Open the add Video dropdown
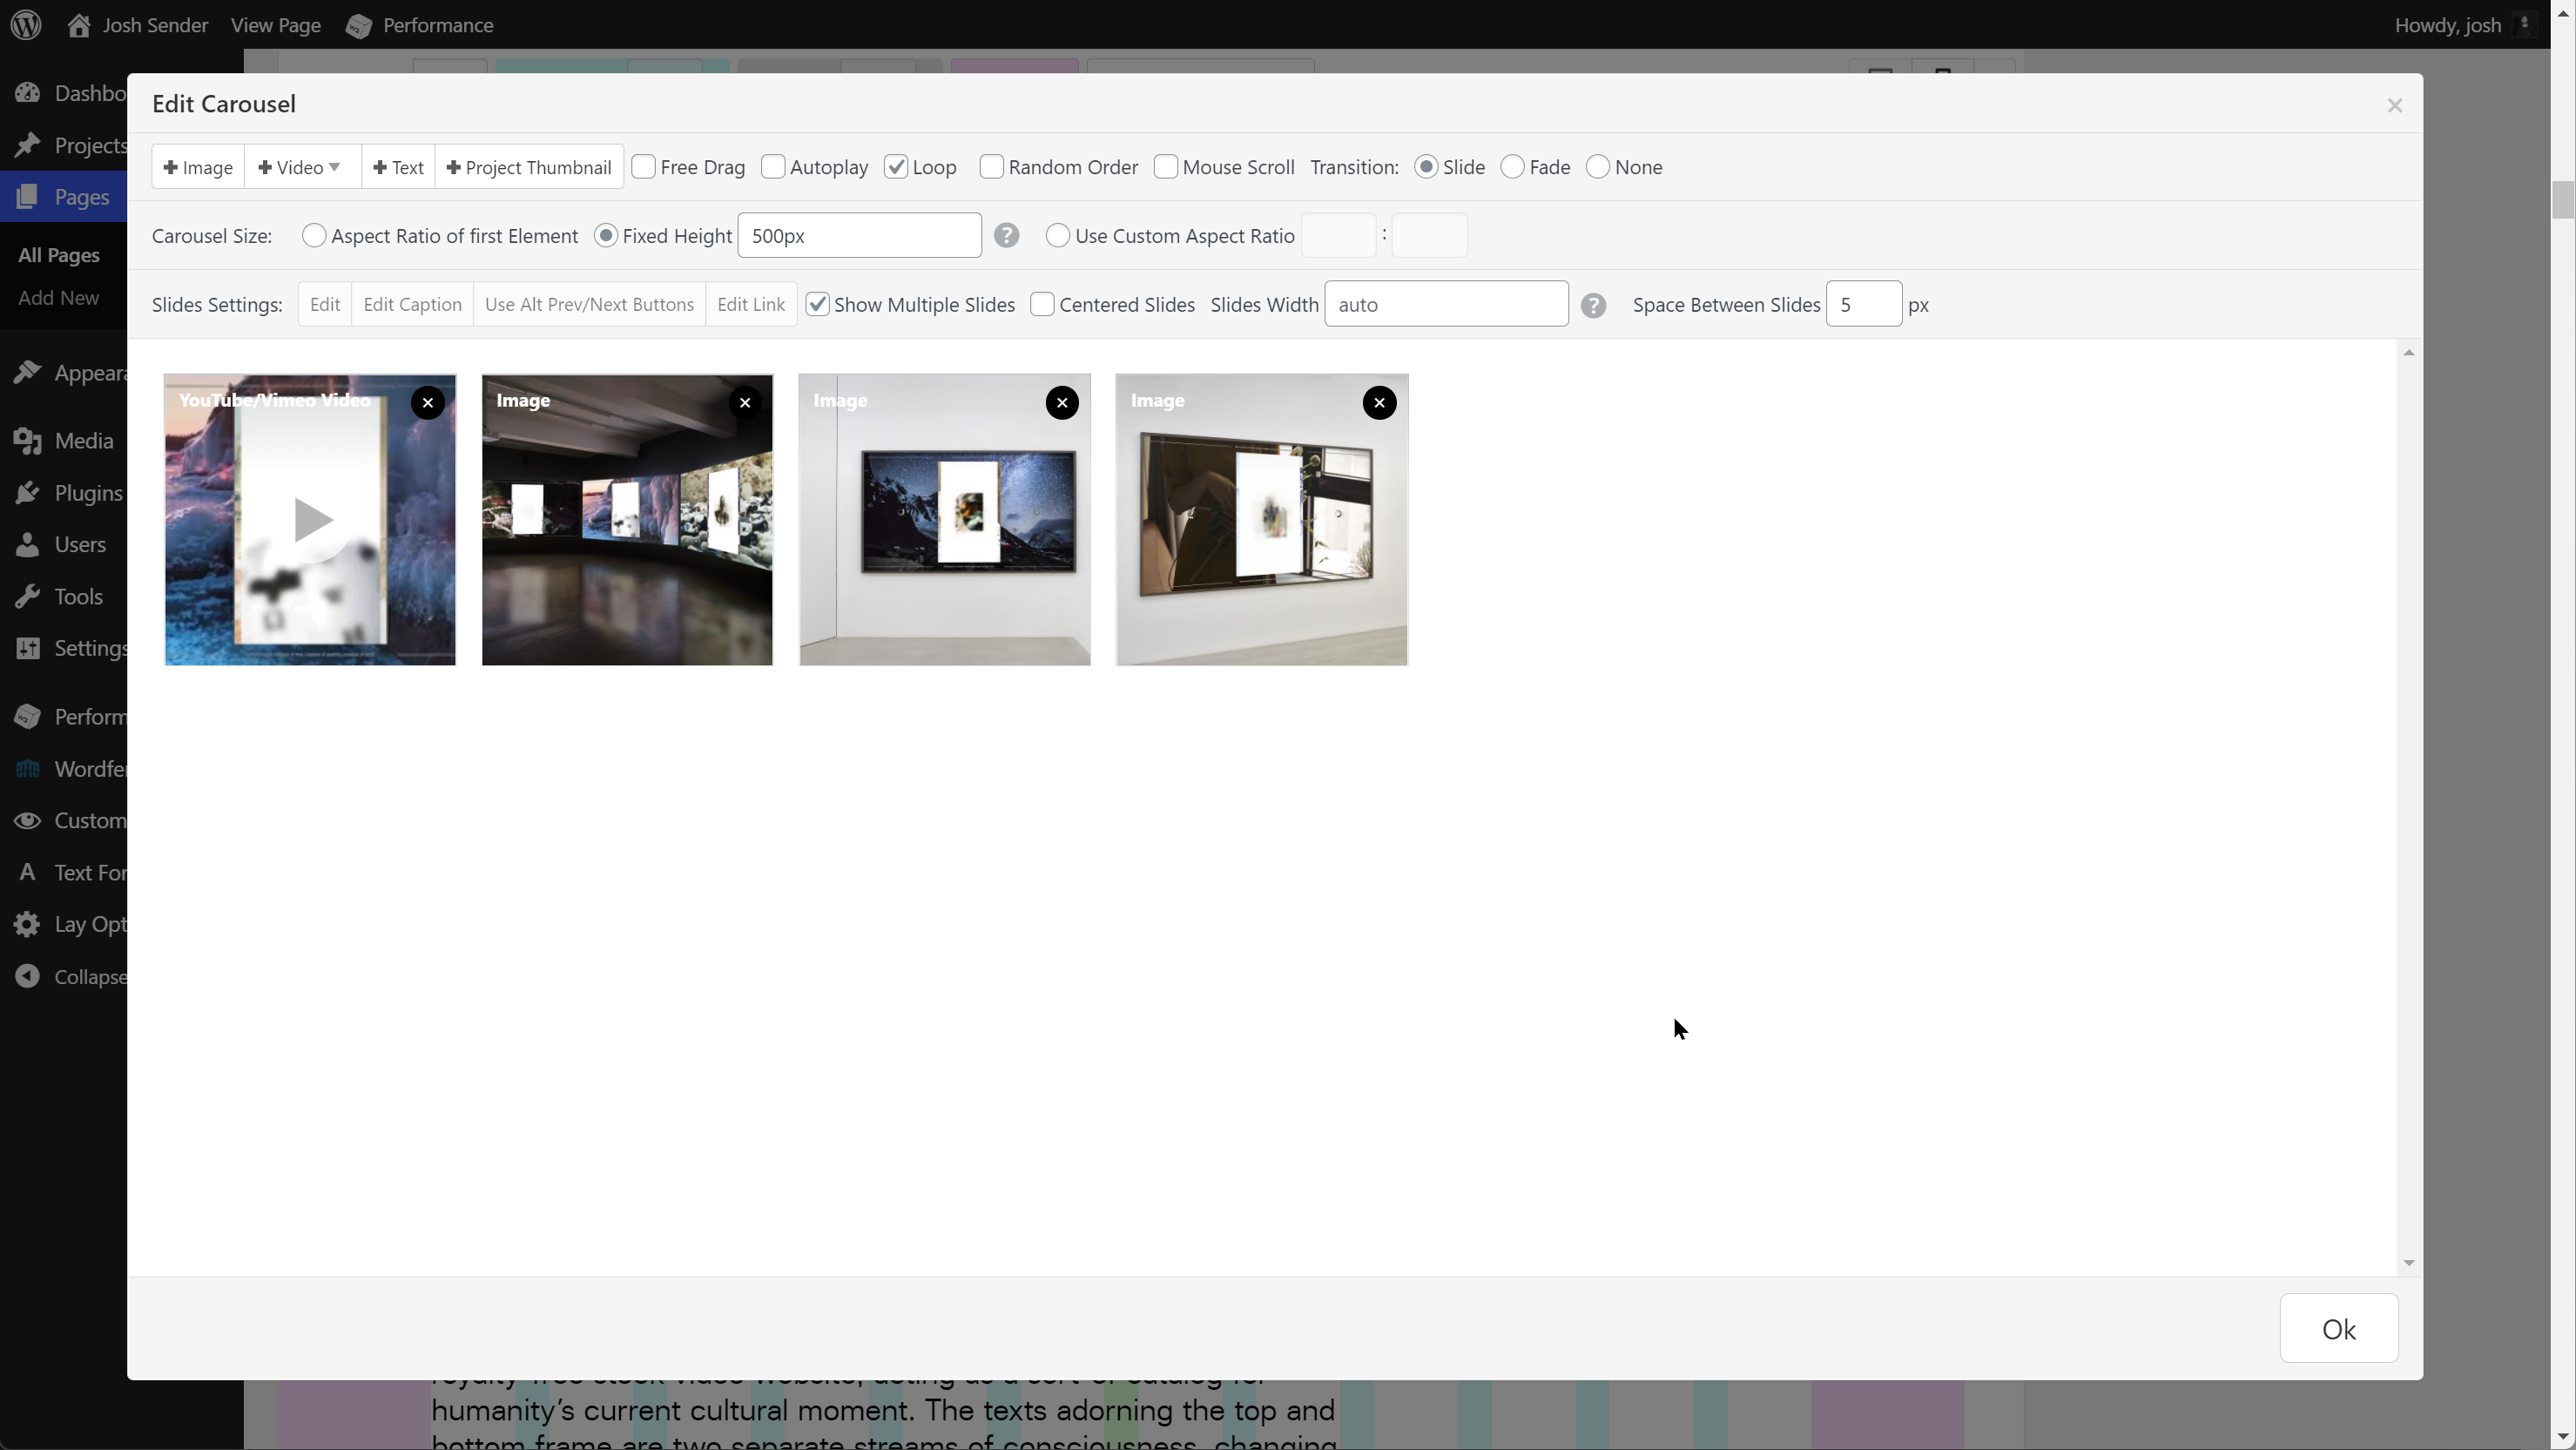This screenshot has height=1450, width=2576. (x=300, y=167)
